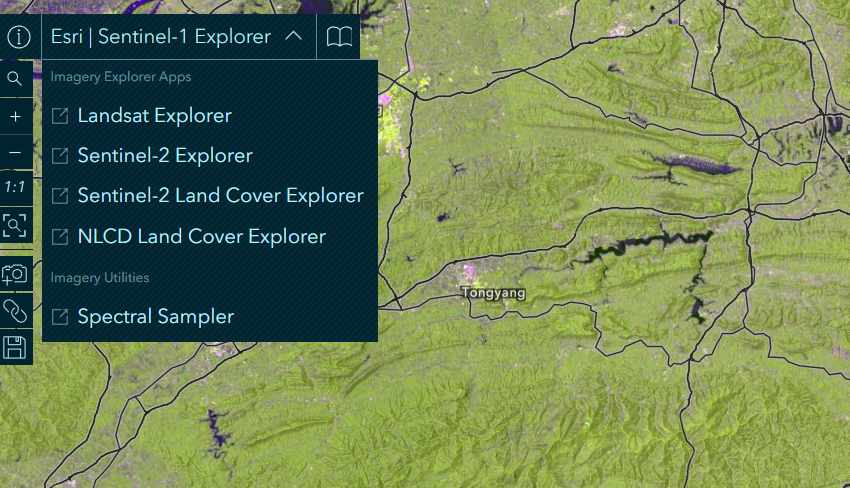This screenshot has height=488, width=850.
Task: Save the scene with the floppy disk icon
Action: click(15, 348)
